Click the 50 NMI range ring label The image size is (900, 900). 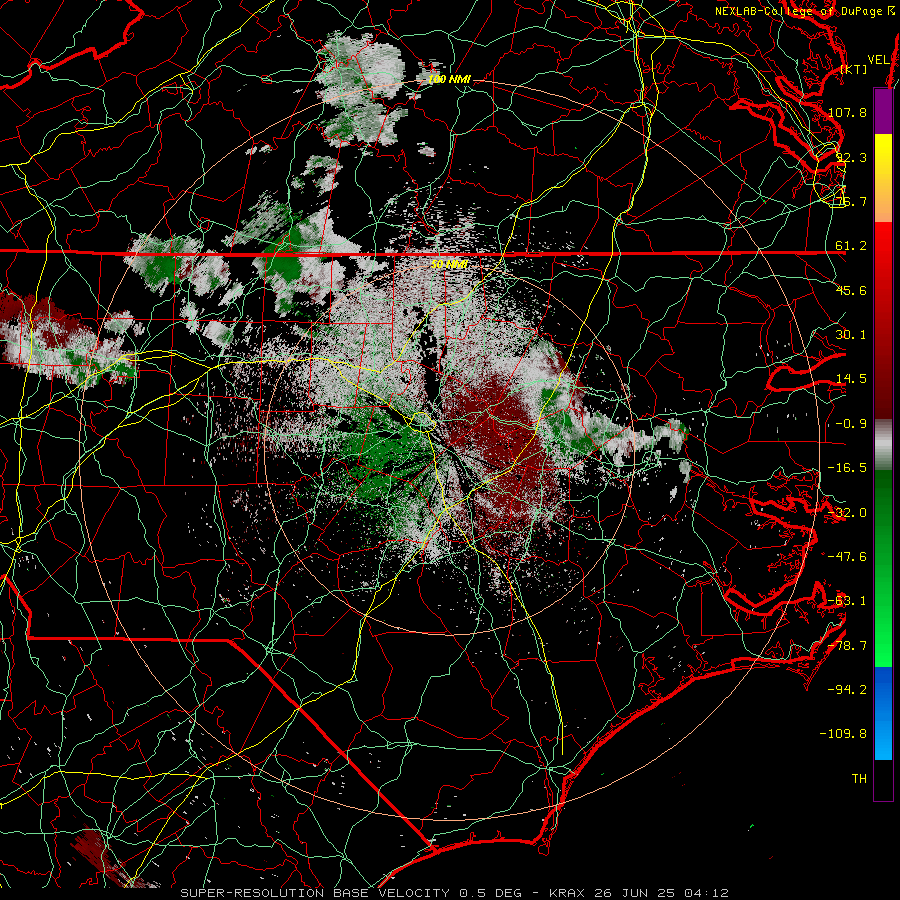[449, 264]
